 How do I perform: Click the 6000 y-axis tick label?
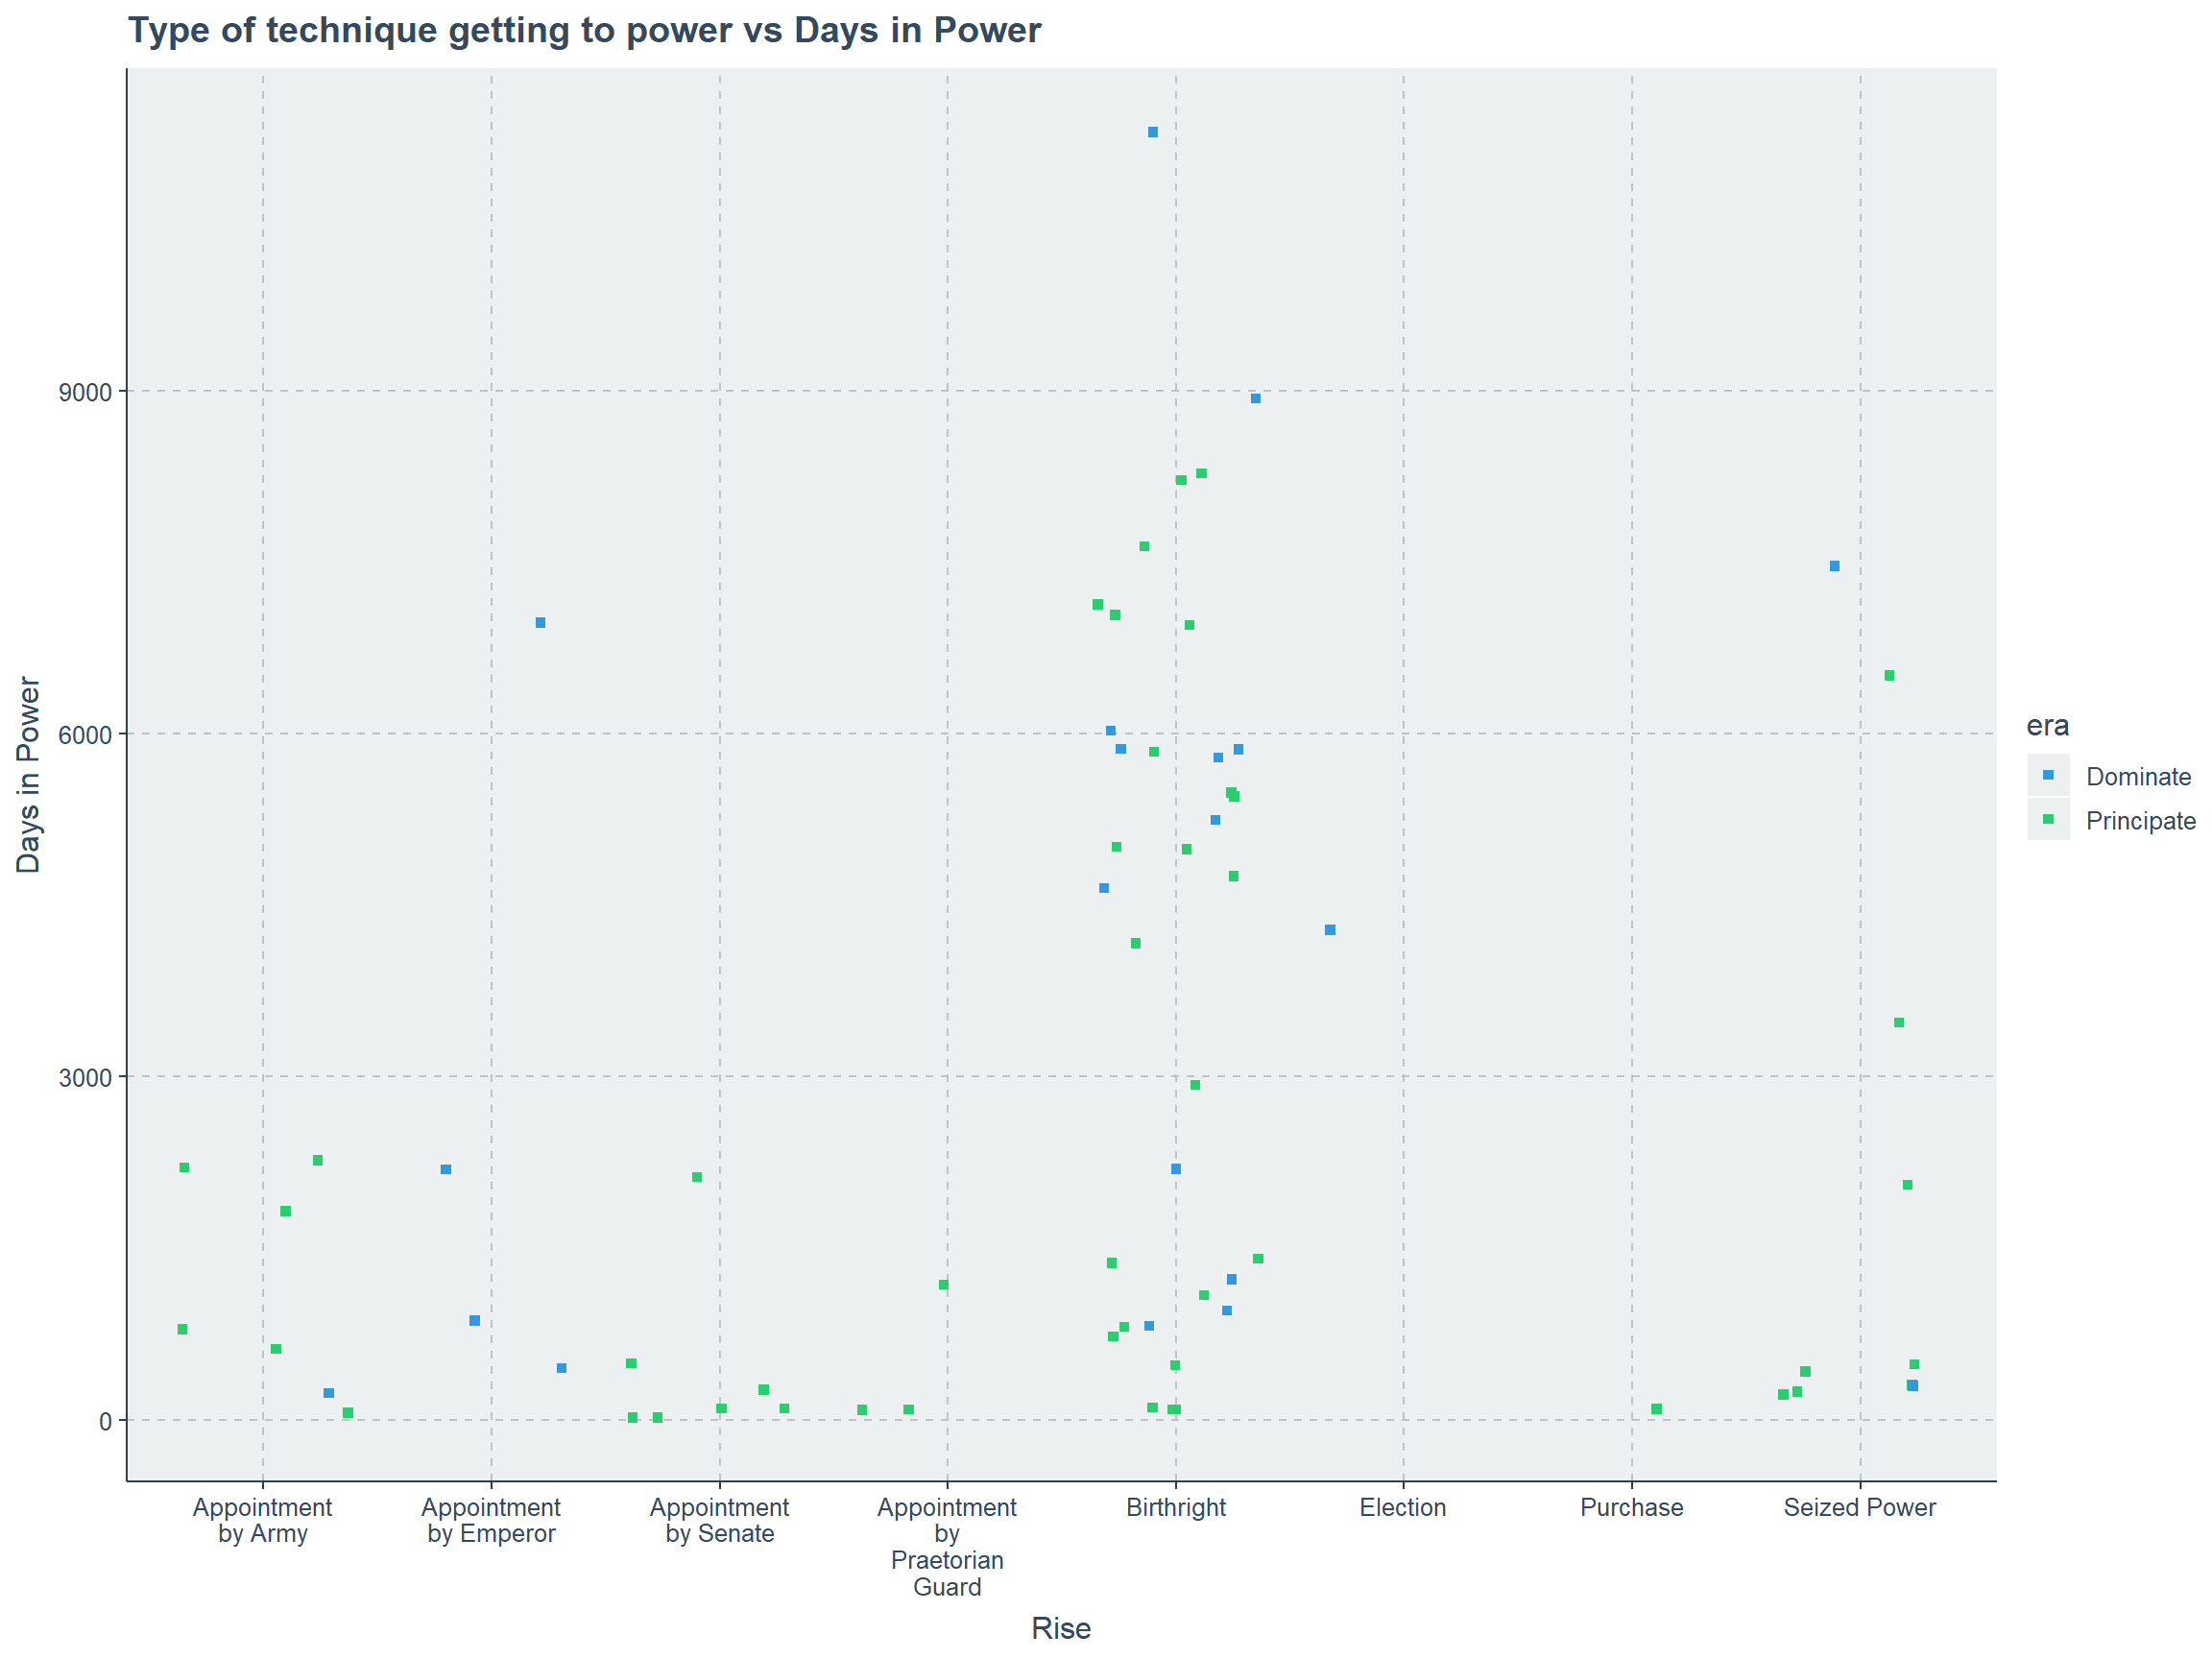(85, 735)
